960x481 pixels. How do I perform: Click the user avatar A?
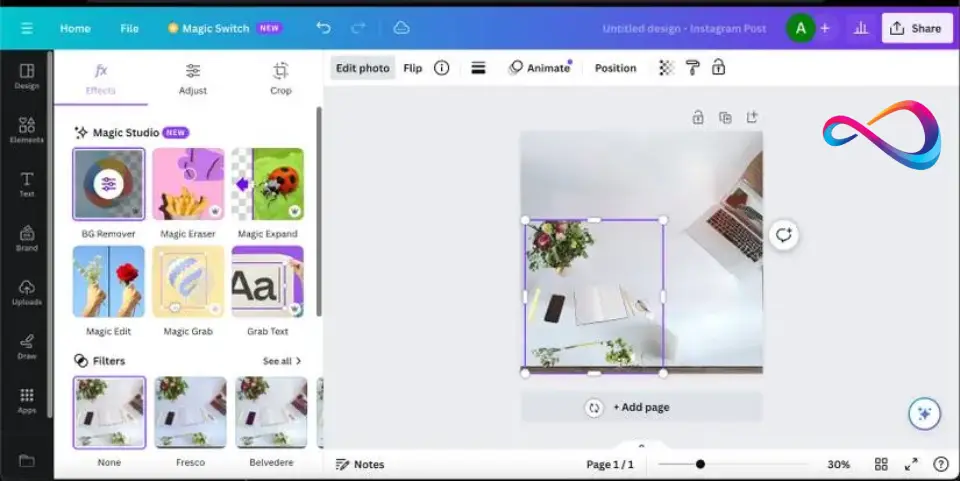[x=800, y=28]
